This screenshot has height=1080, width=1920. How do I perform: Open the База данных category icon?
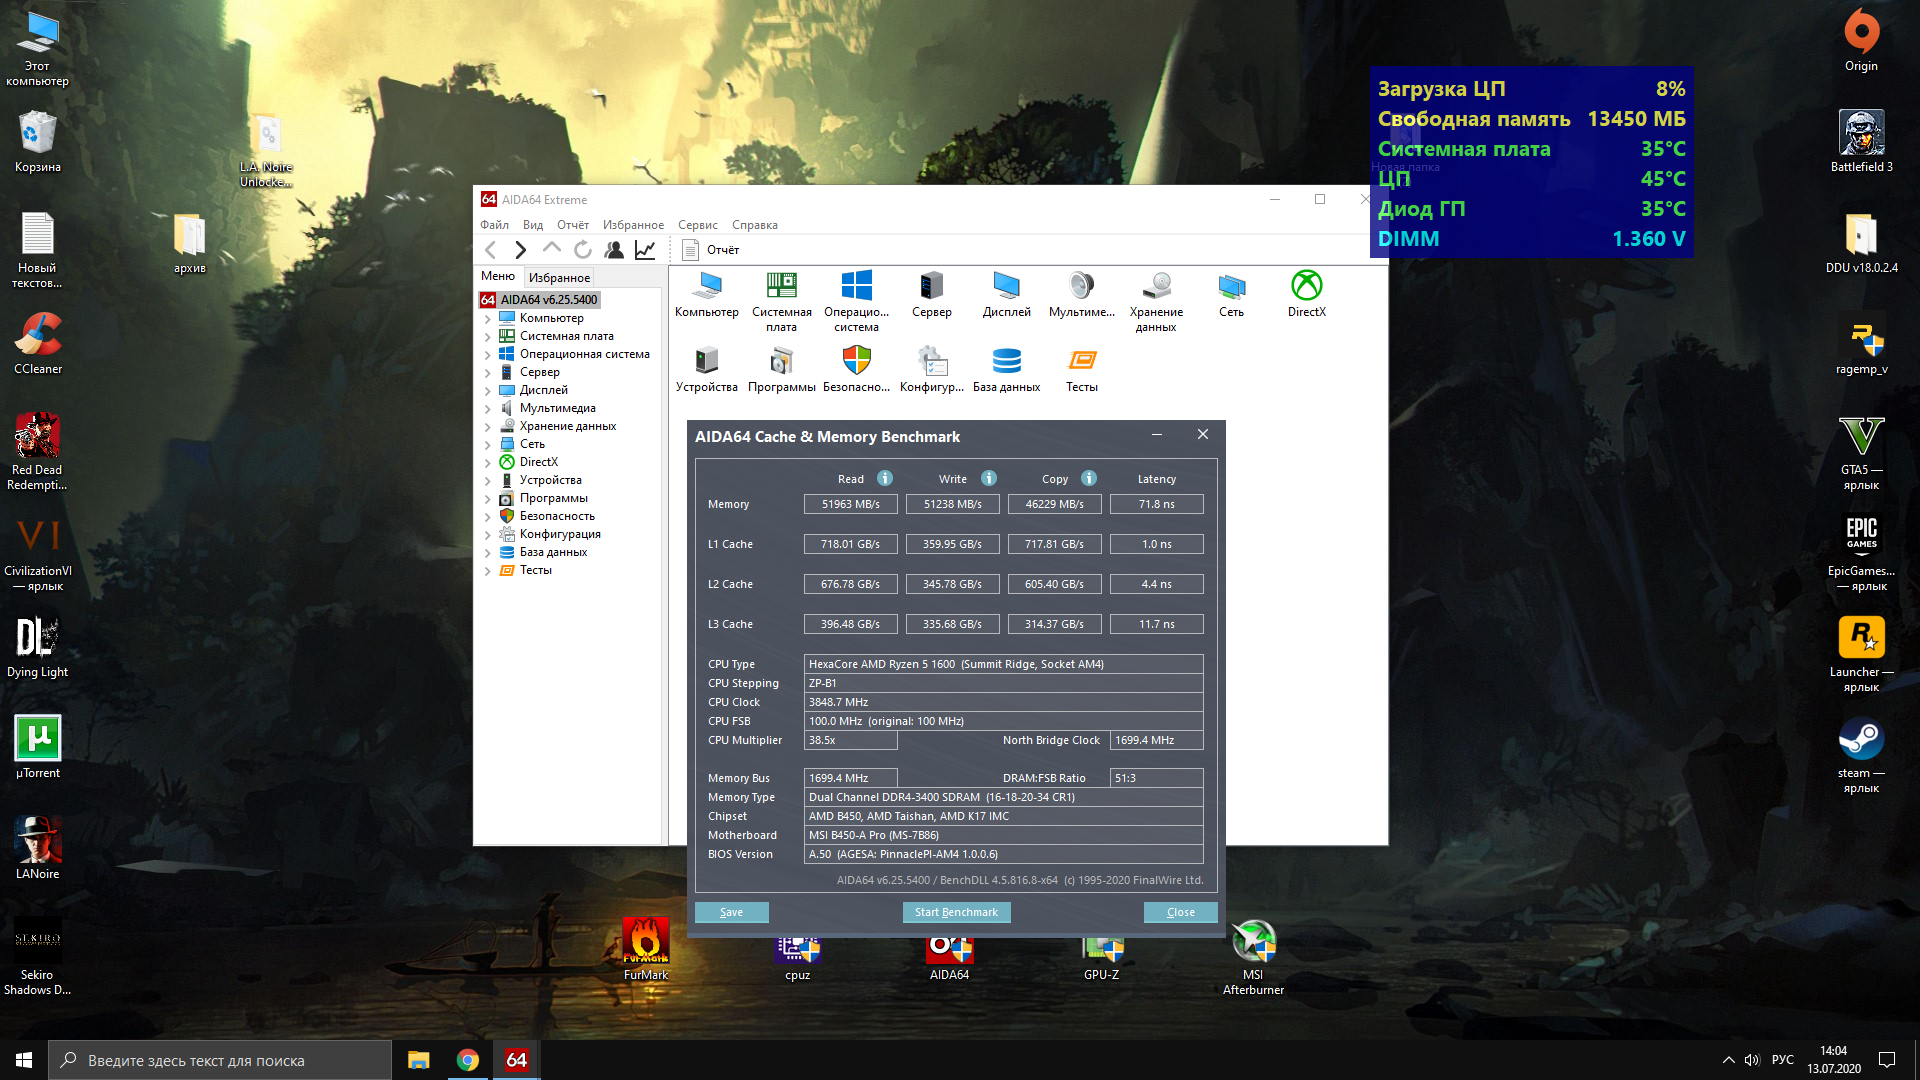[x=1007, y=369]
